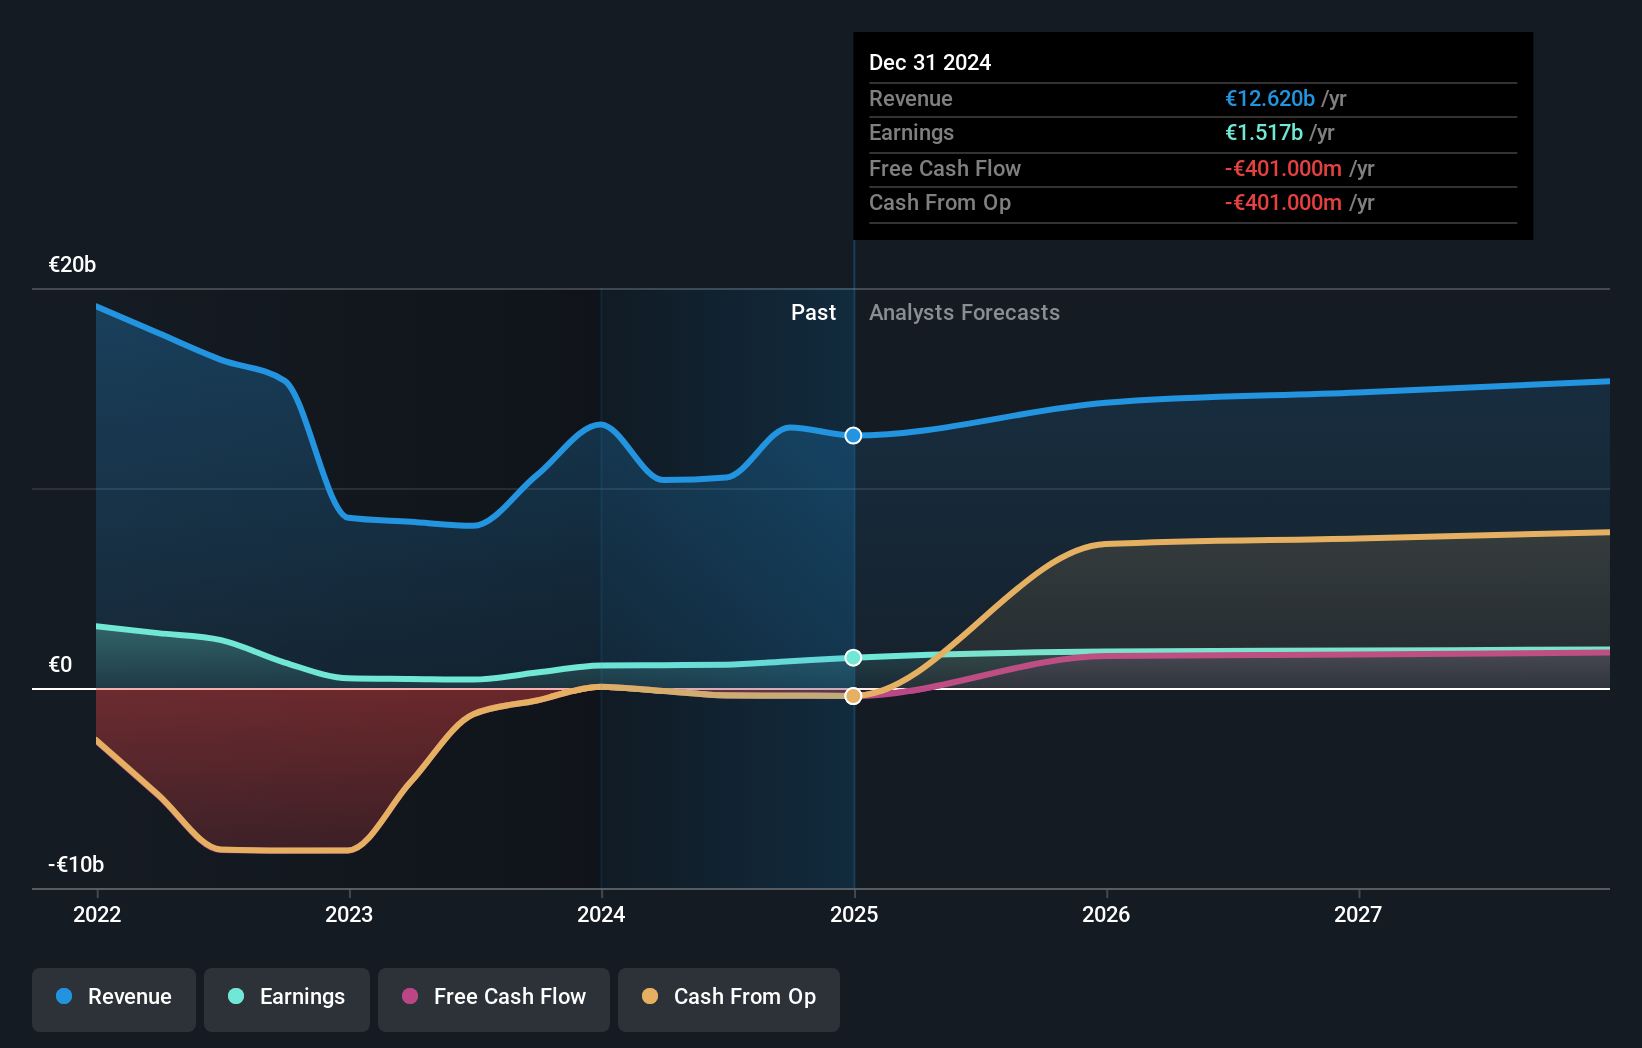Select the 2024 x-axis label

click(x=601, y=914)
